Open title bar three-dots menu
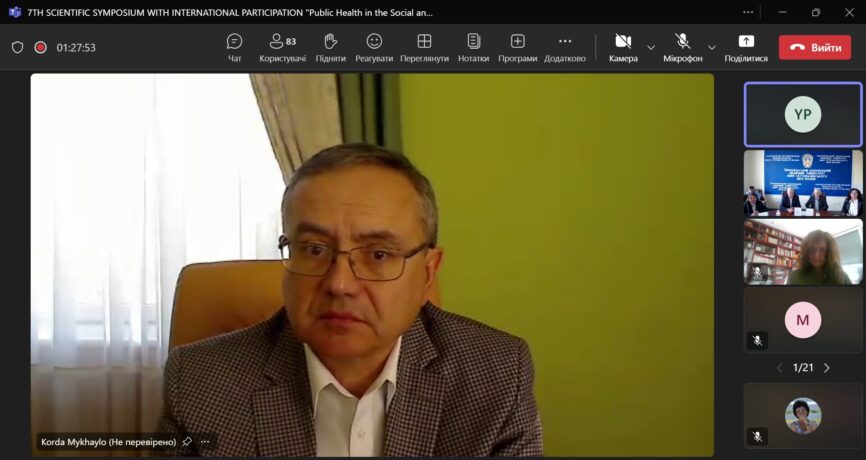This screenshot has width=866, height=460. click(x=748, y=12)
